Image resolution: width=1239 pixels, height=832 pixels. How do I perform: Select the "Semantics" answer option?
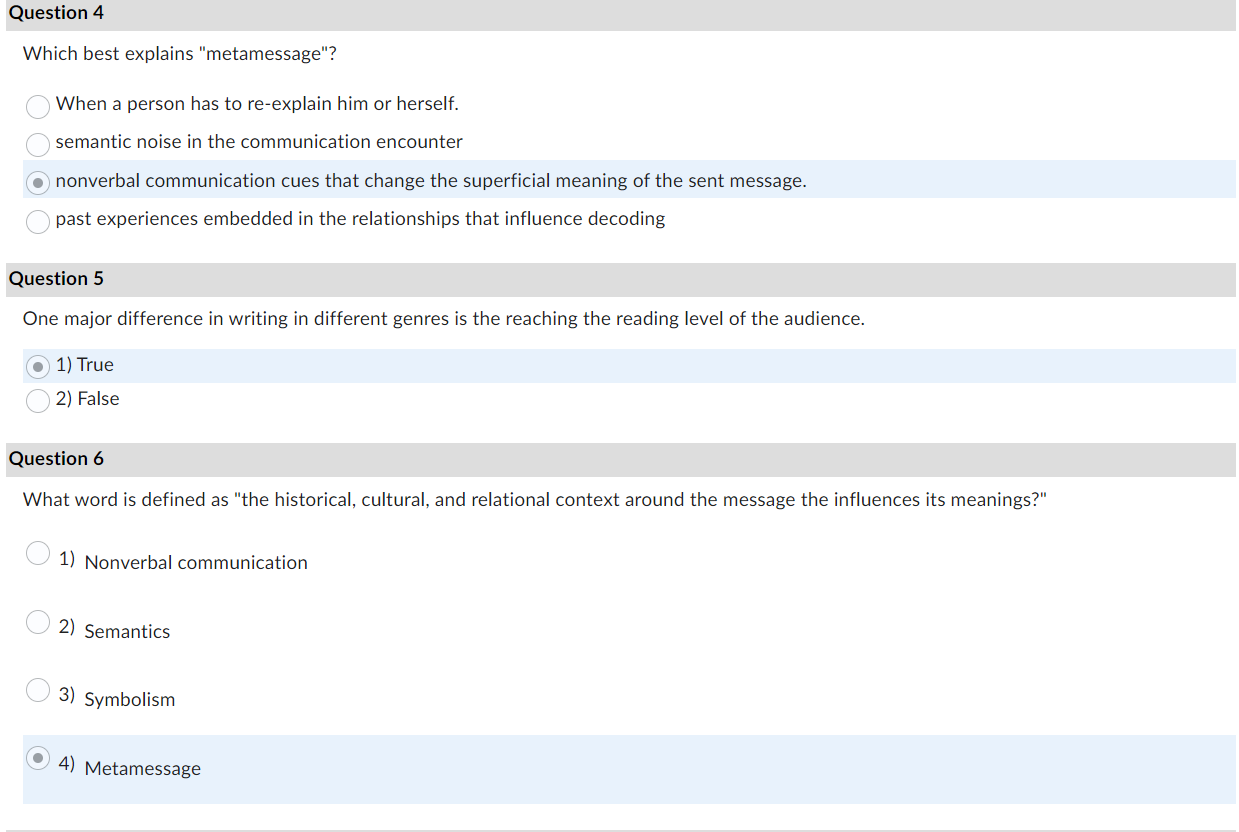click(x=38, y=621)
